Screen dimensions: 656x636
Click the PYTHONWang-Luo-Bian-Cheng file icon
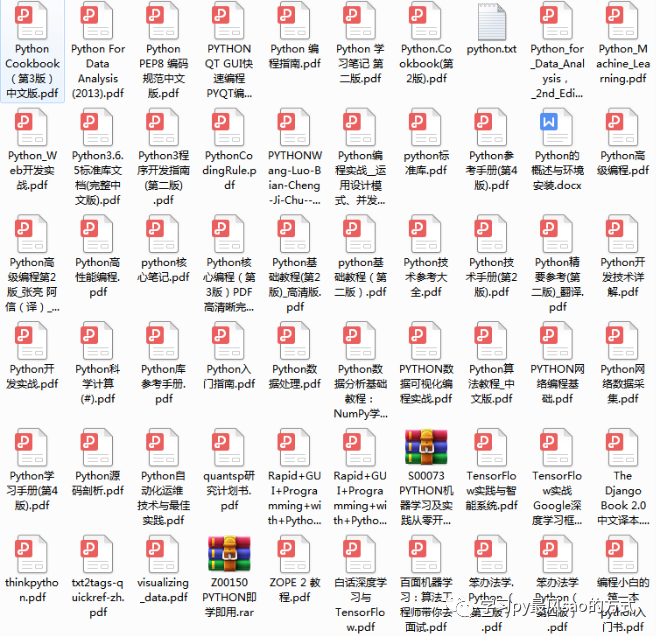tap(295, 127)
